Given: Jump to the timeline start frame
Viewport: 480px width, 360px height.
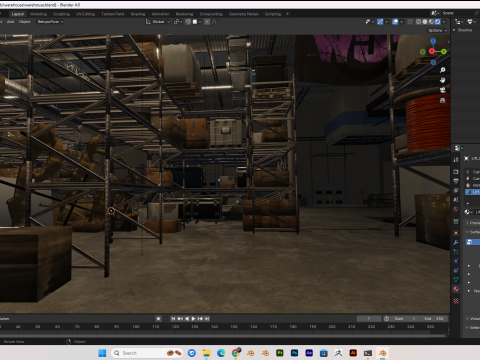Looking at the screenshot, I should (173, 319).
